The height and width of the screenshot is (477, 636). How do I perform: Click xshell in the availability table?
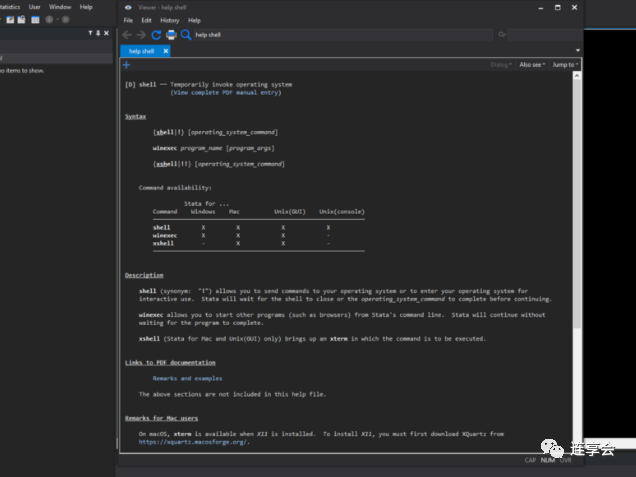click(x=163, y=243)
